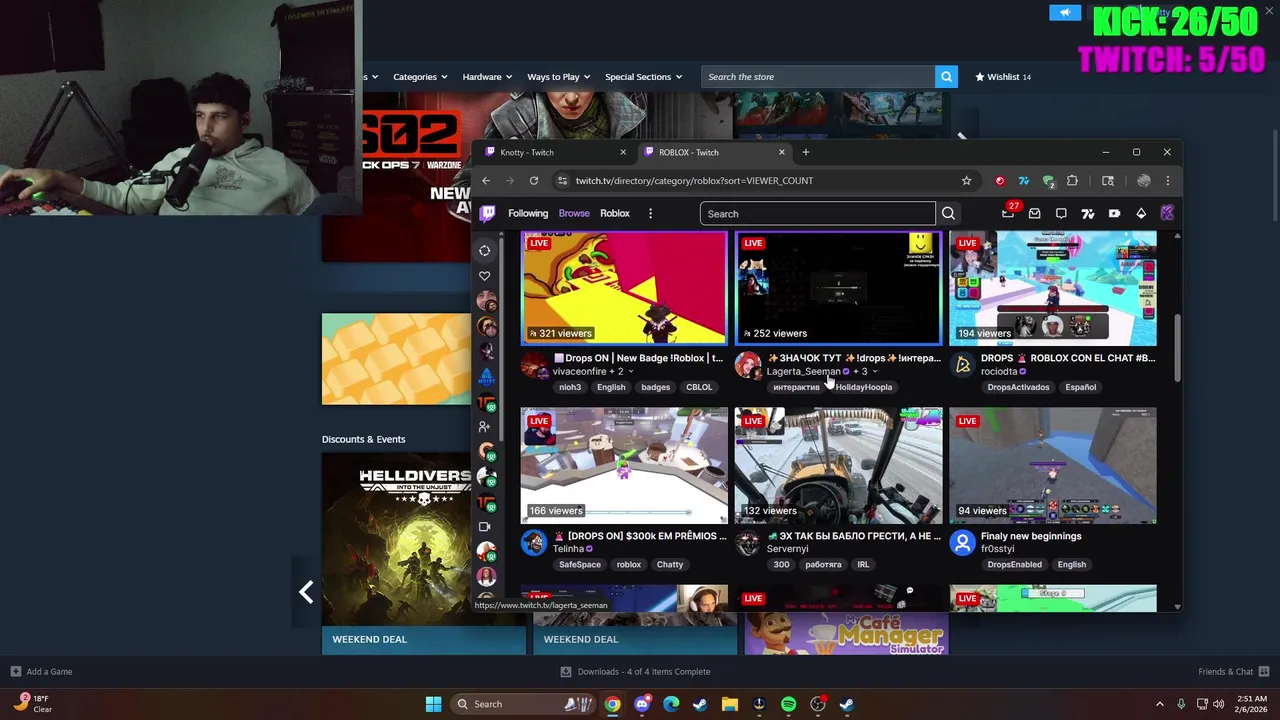Open Chrome three-dot menu
The height and width of the screenshot is (720, 1280).
[x=1167, y=181]
